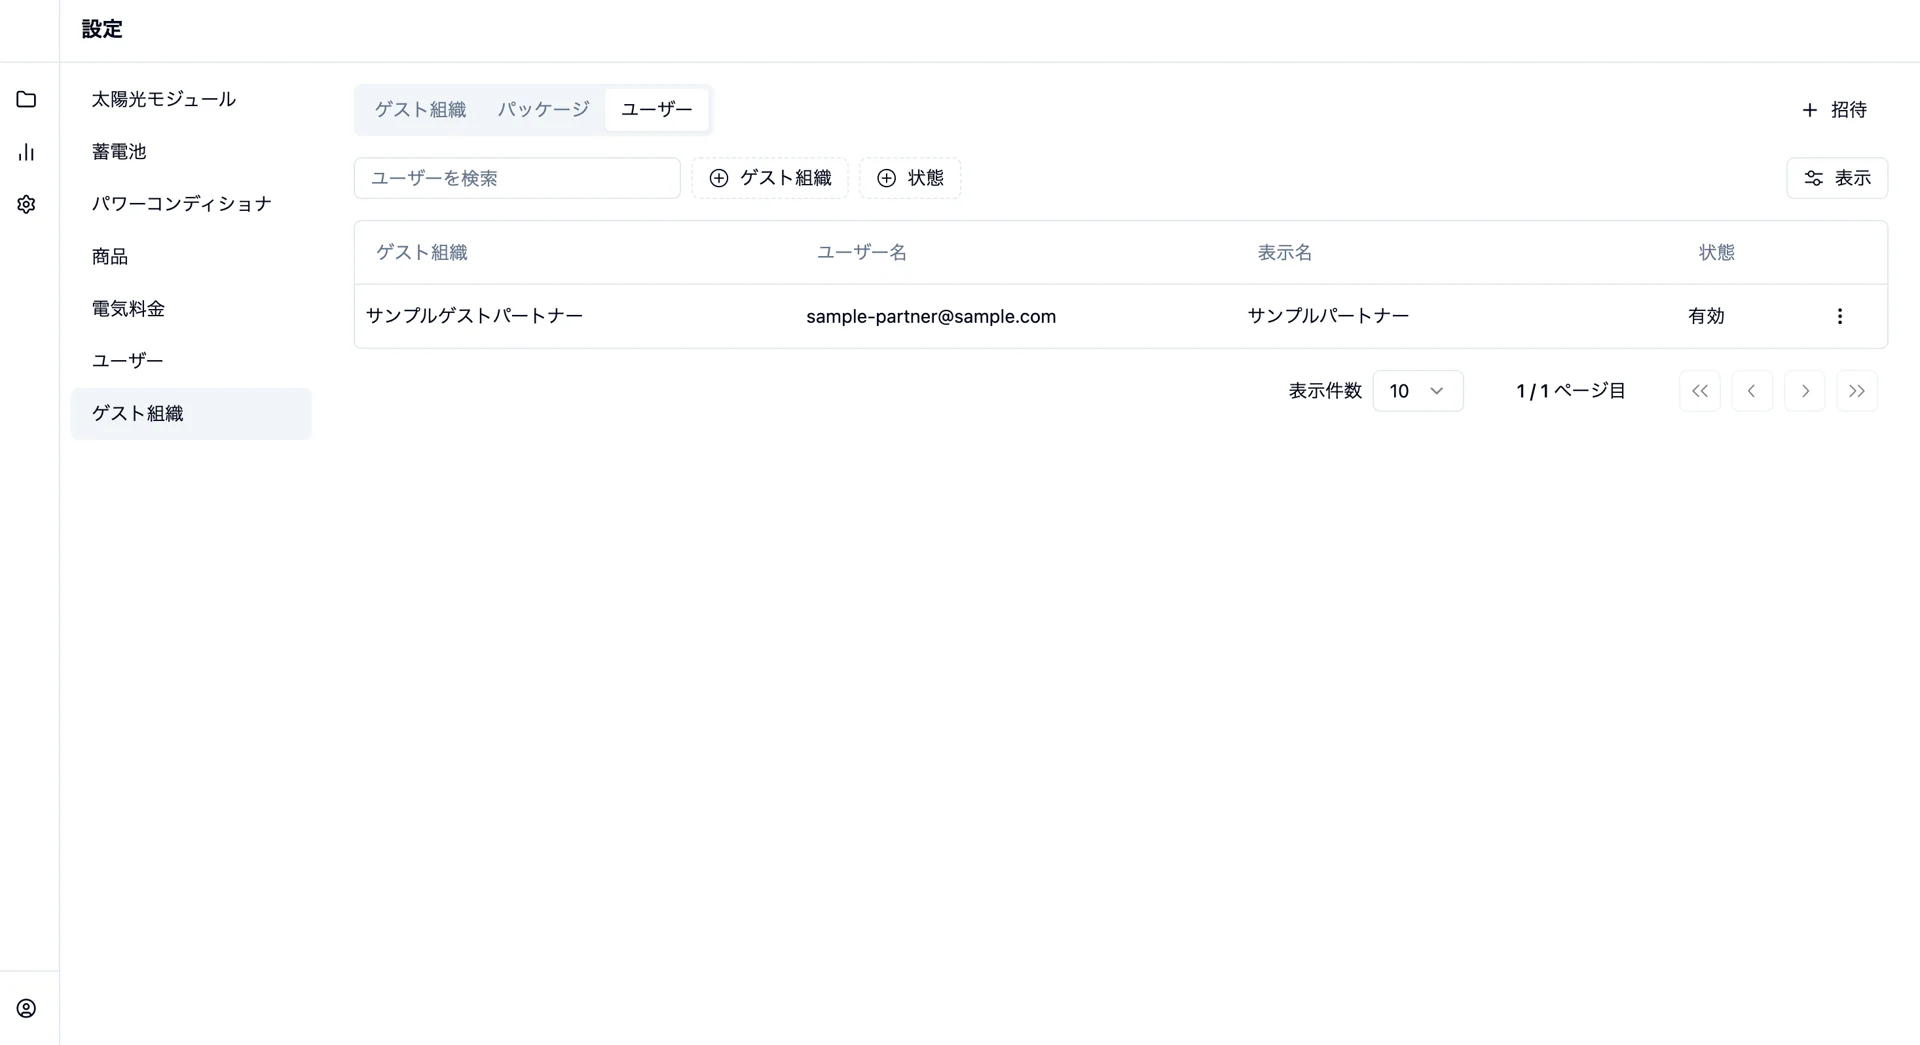Switch to the ゲスト組織 tab
1920x1045 pixels.
(x=421, y=109)
